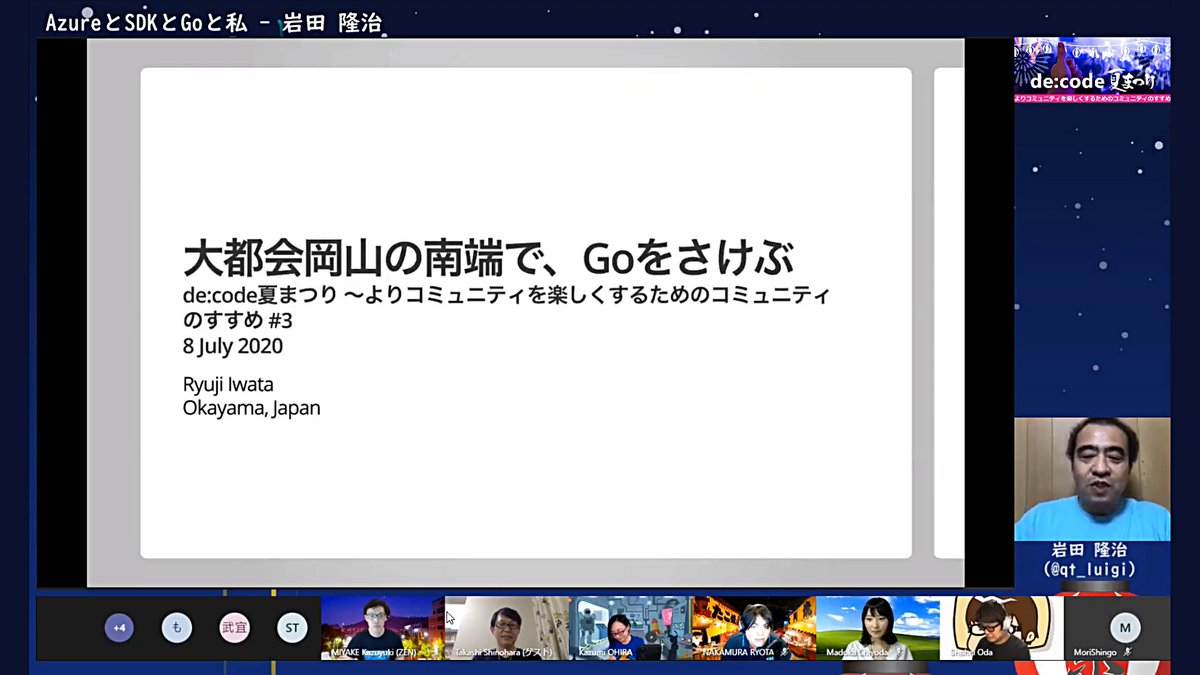Open the de:code 夏まつり banner image
This screenshot has width=1200, height=675.
pos(1092,68)
